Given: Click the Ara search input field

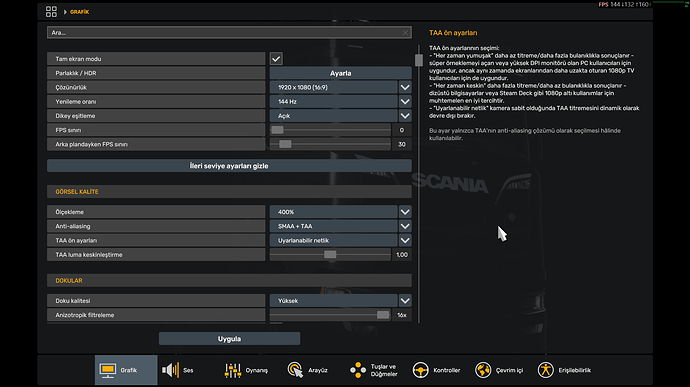Looking at the screenshot, I should point(224,33).
